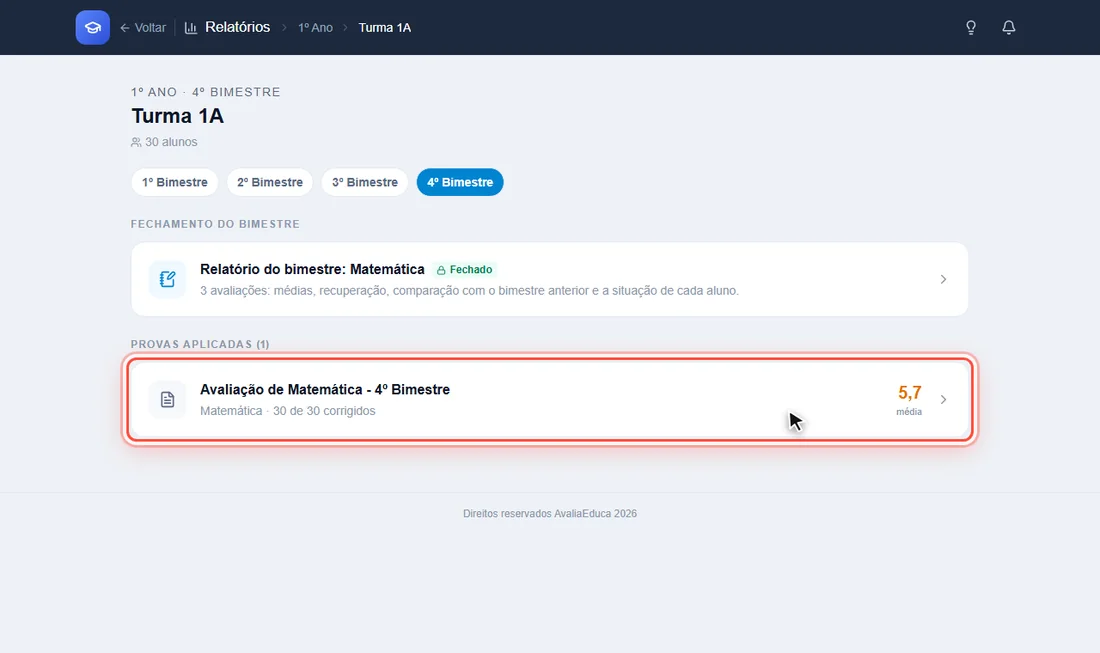Open the lightbulb tips icon
Screen dimensions: 1100x653
click(971, 27)
